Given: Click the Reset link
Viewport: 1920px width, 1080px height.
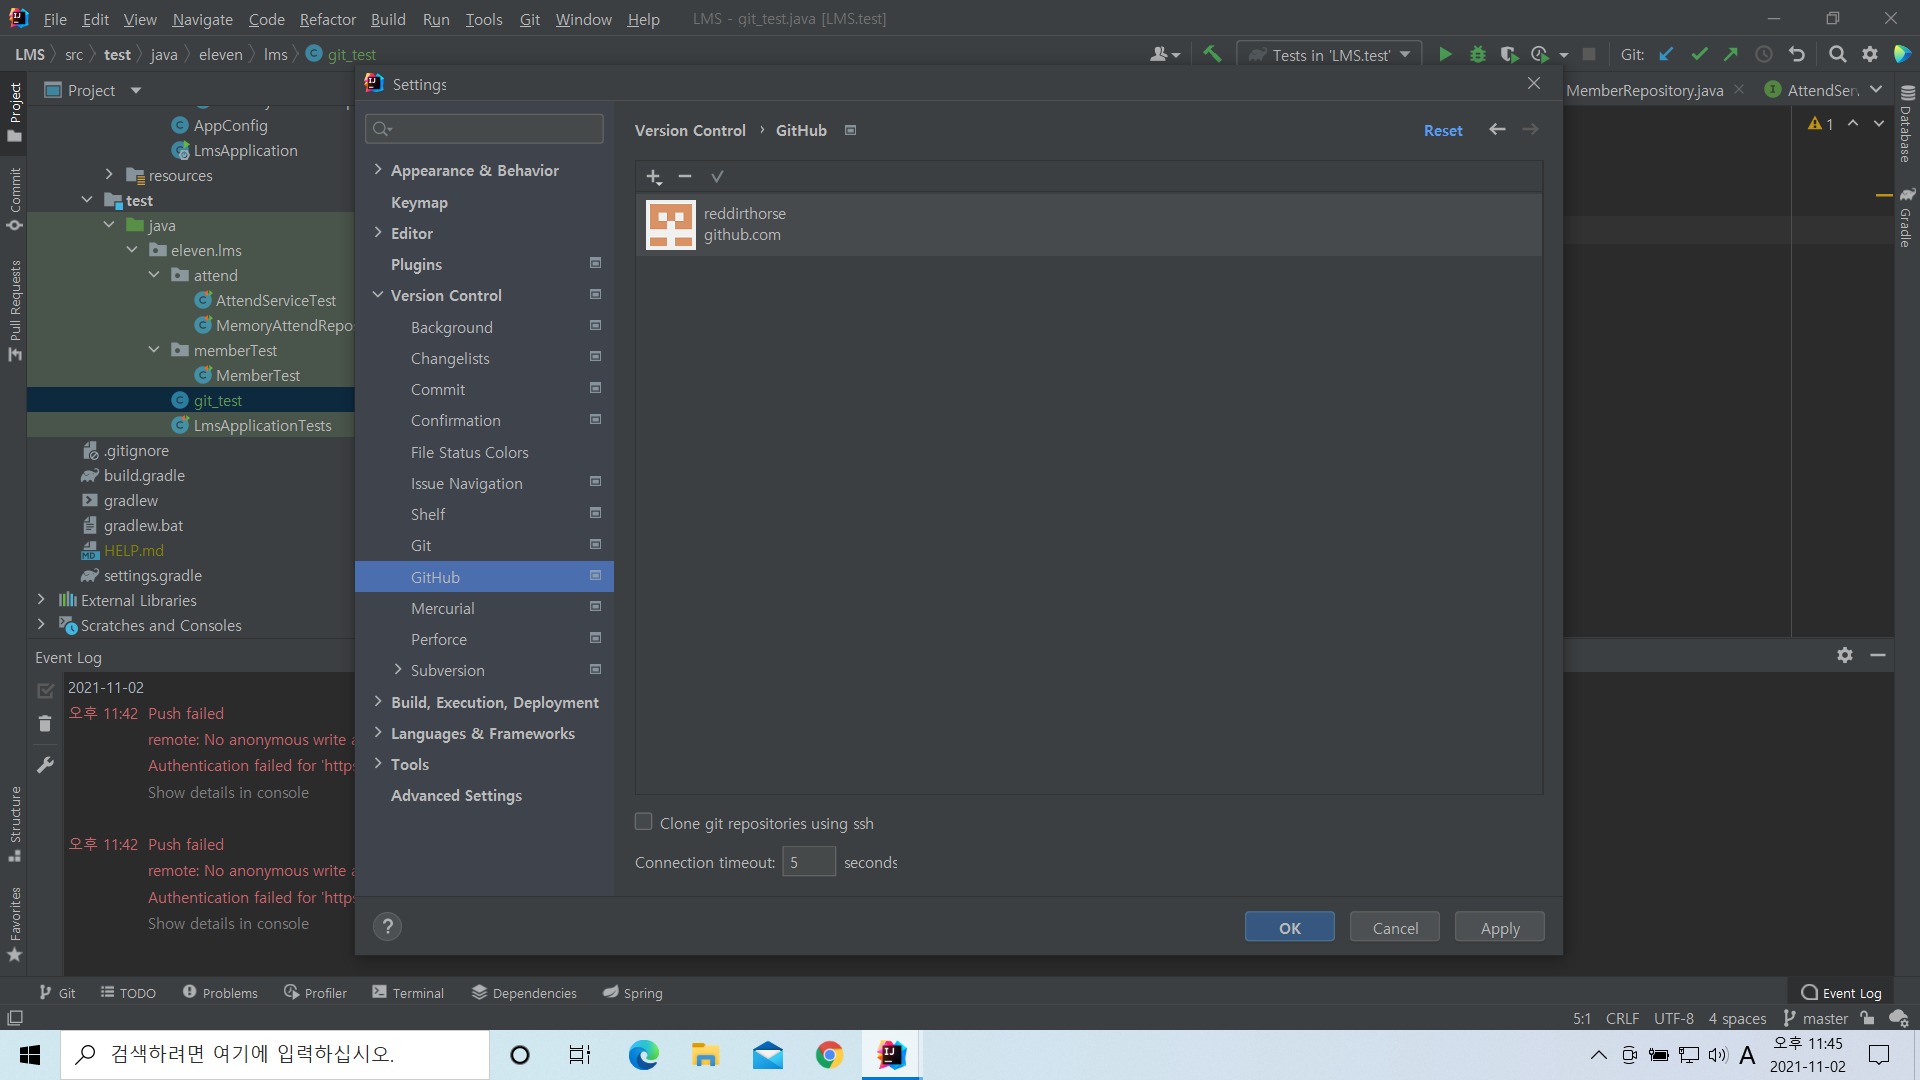Looking at the screenshot, I should [x=1442, y=130].
